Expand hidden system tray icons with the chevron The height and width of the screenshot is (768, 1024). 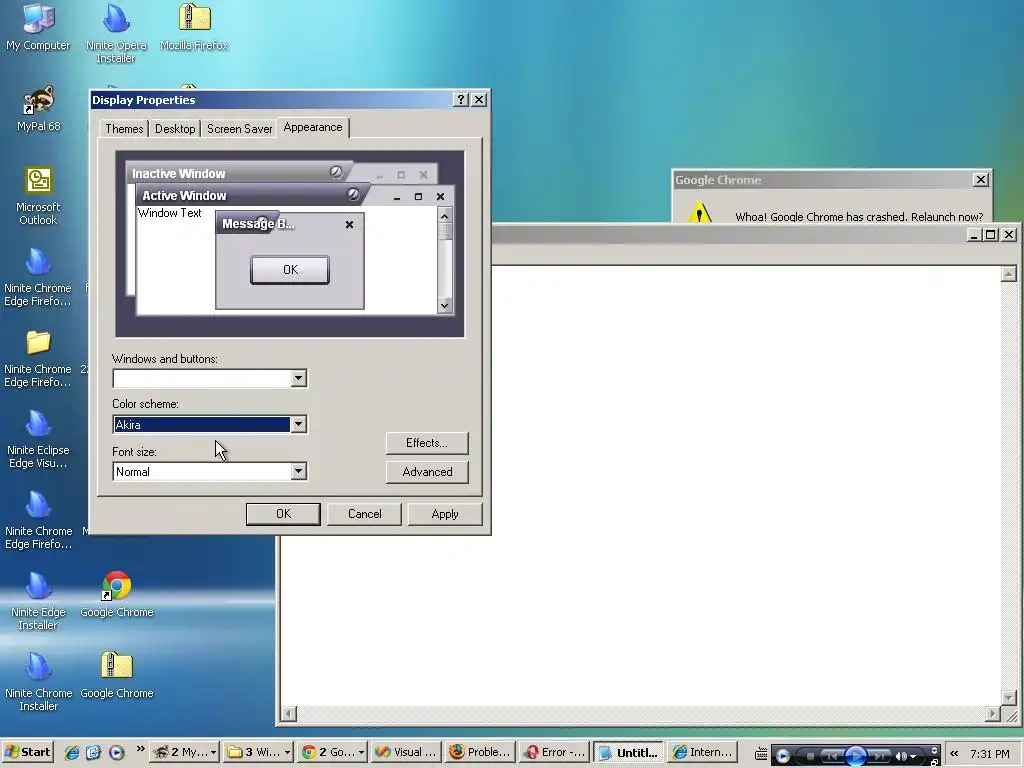(954, 754)
